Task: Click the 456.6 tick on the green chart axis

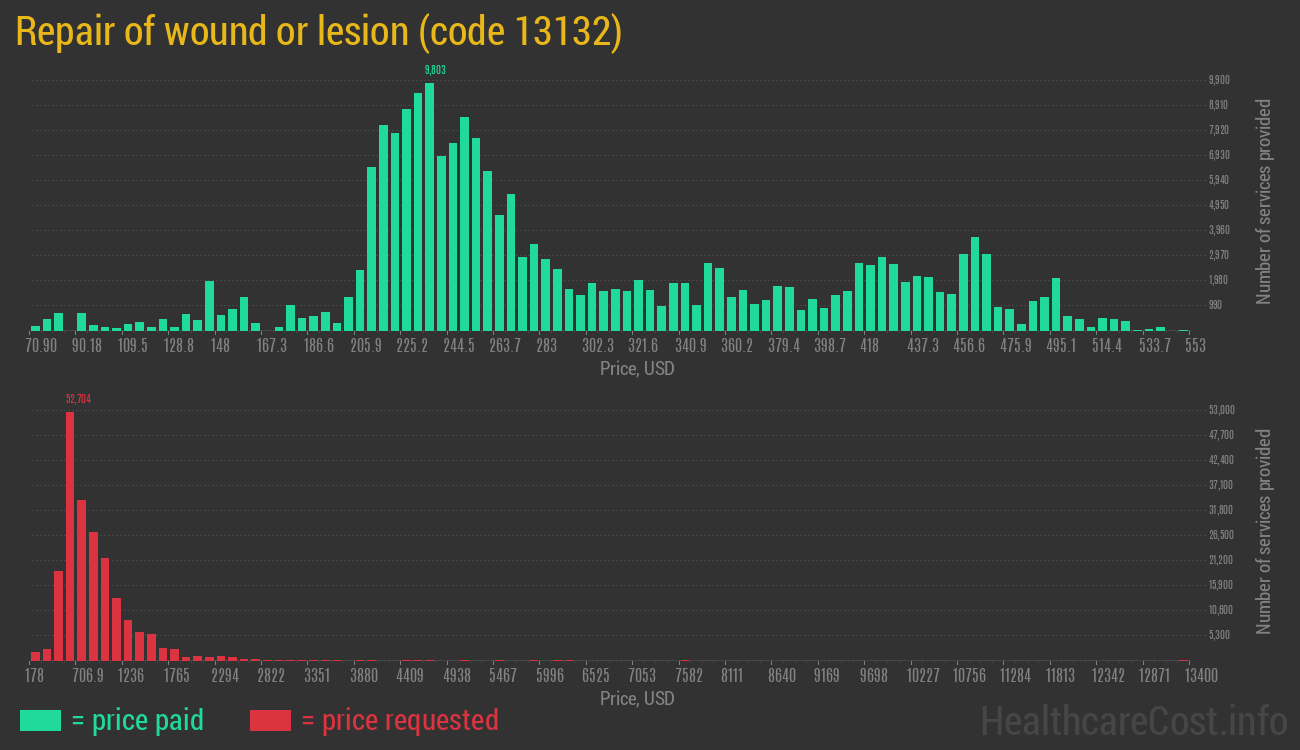Action: [x=968, y=346]
